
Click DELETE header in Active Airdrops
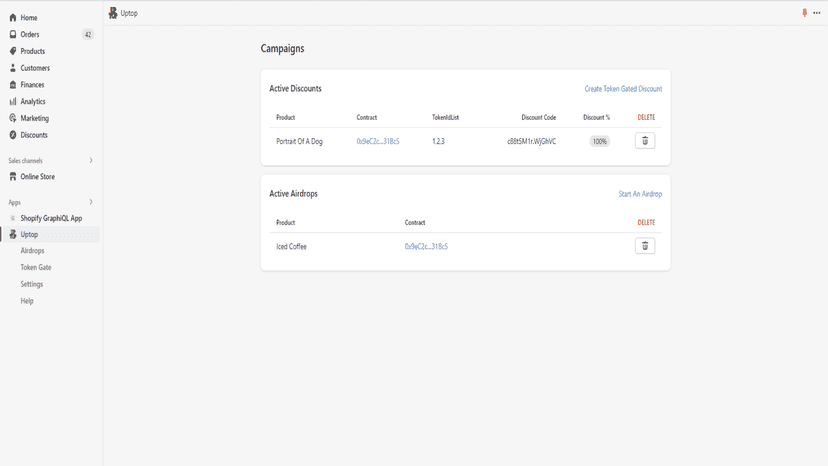pos(646,222)
